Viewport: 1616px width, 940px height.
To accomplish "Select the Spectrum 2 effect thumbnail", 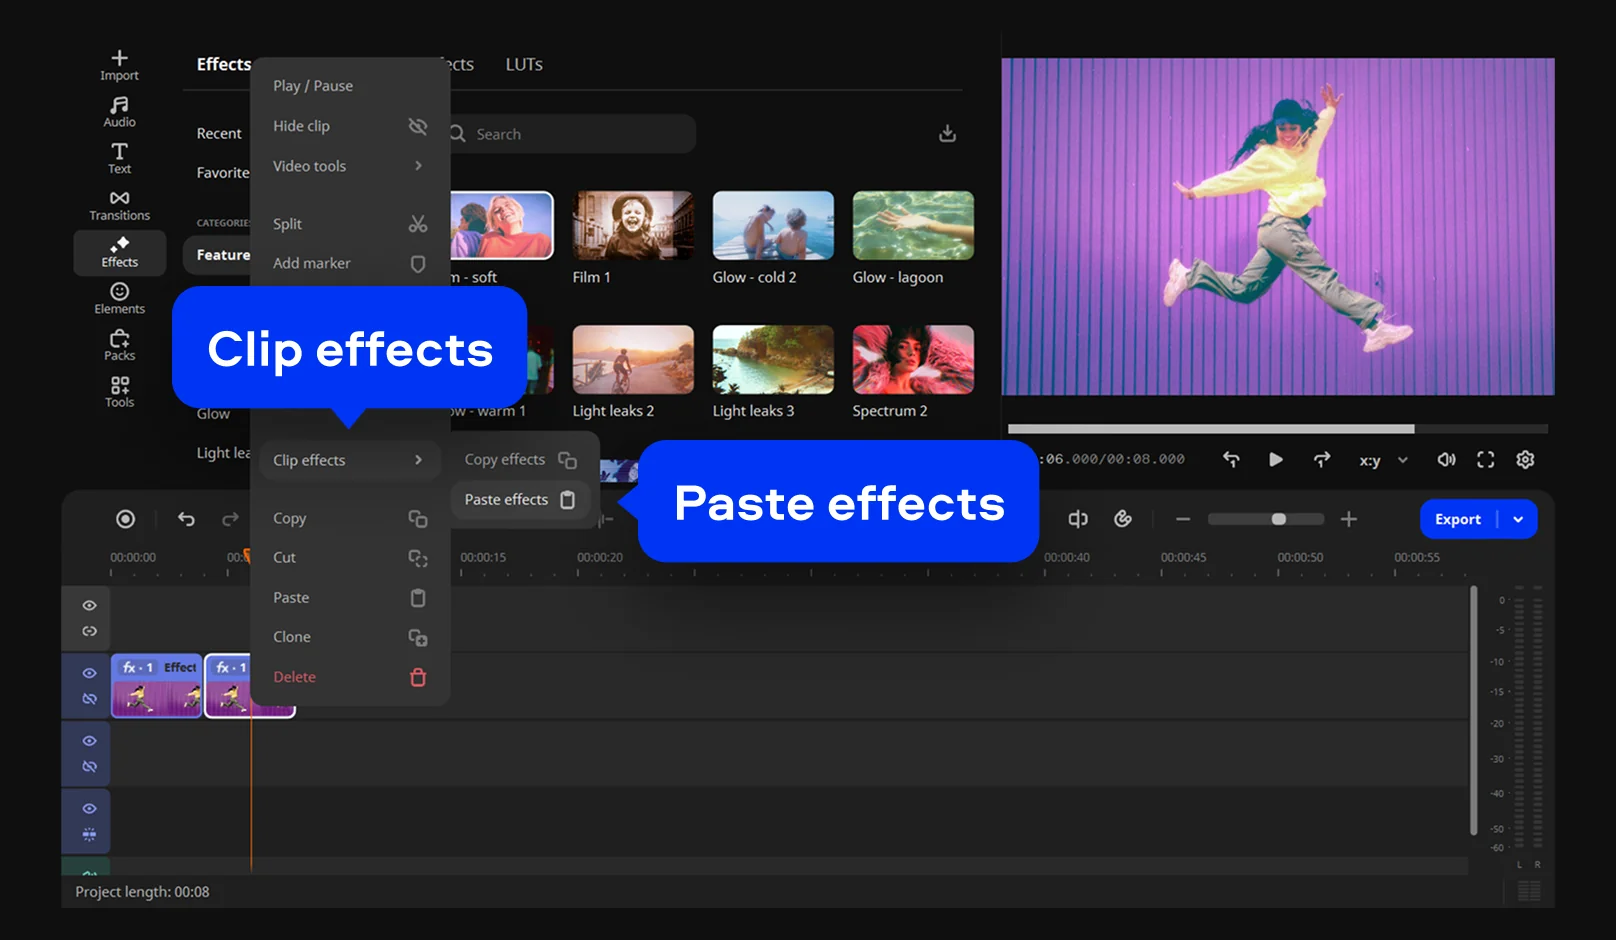I will tap(912, 360).
